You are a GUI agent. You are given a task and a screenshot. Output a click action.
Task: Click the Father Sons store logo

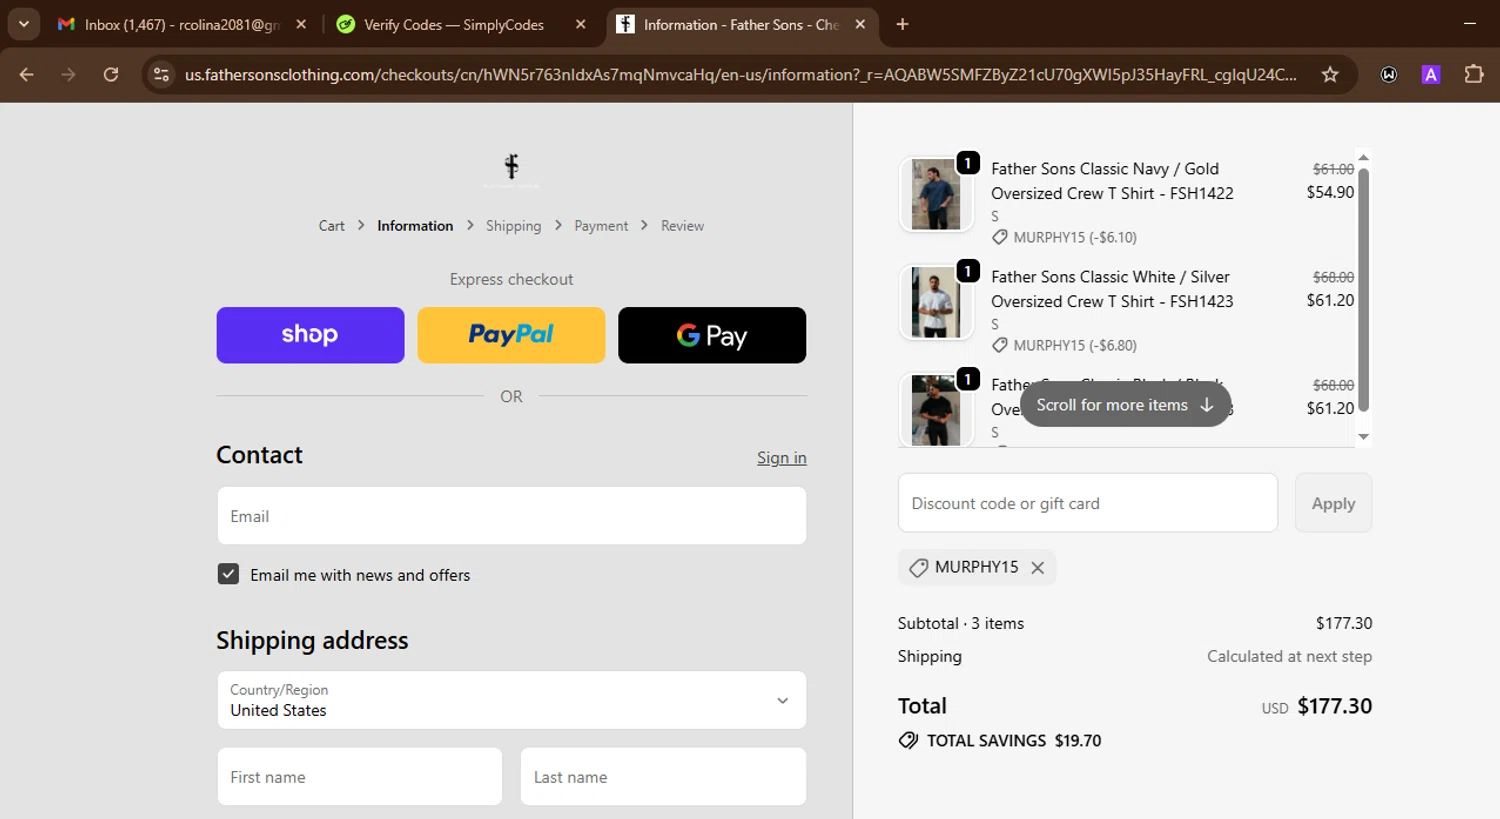pos(511,168)
